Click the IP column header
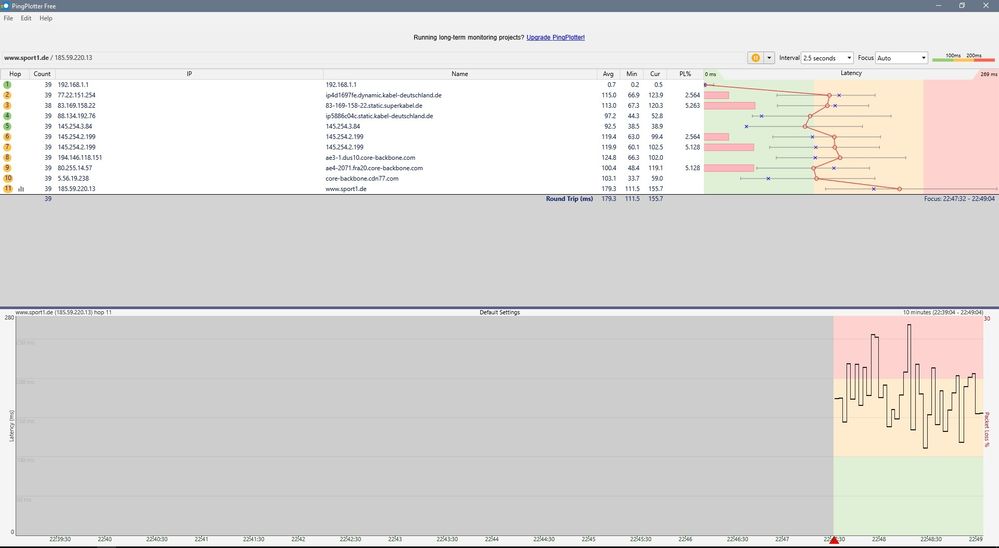 (x=189, y=74)
